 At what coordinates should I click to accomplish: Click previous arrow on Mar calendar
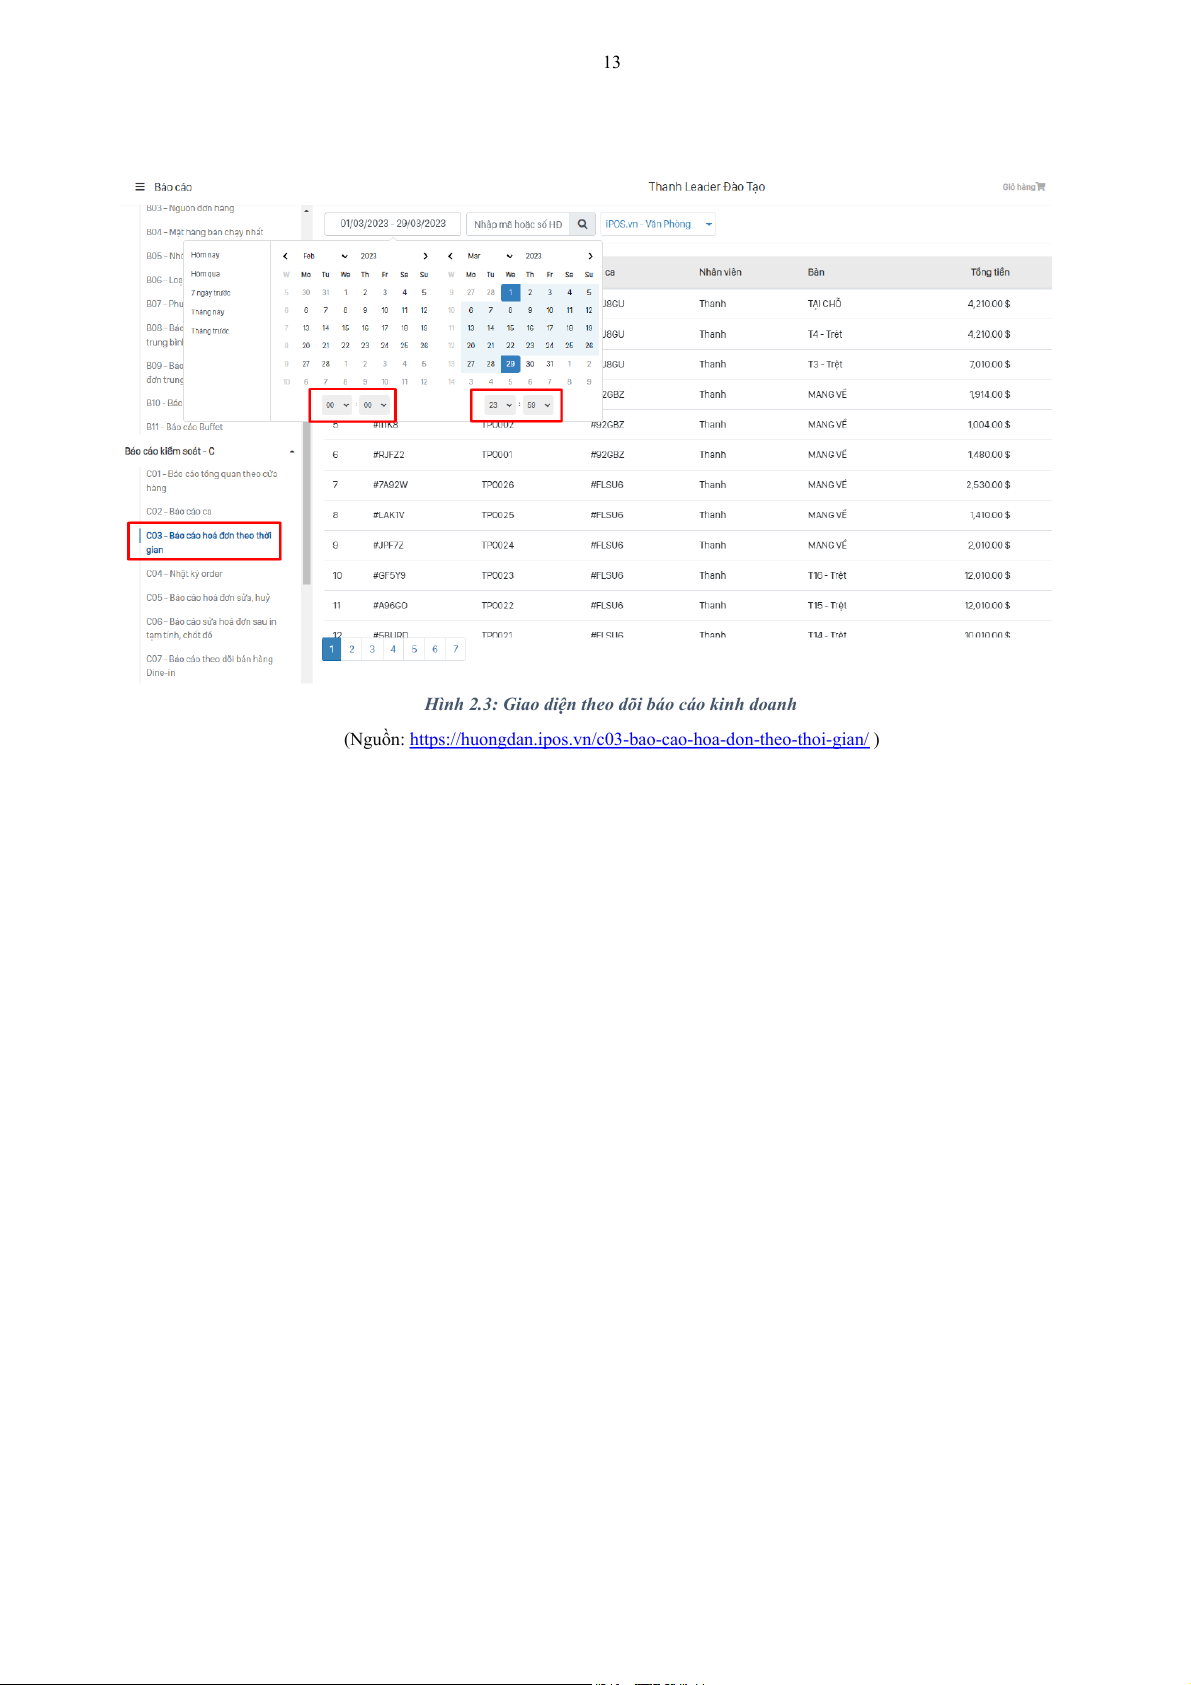(451, 256)
